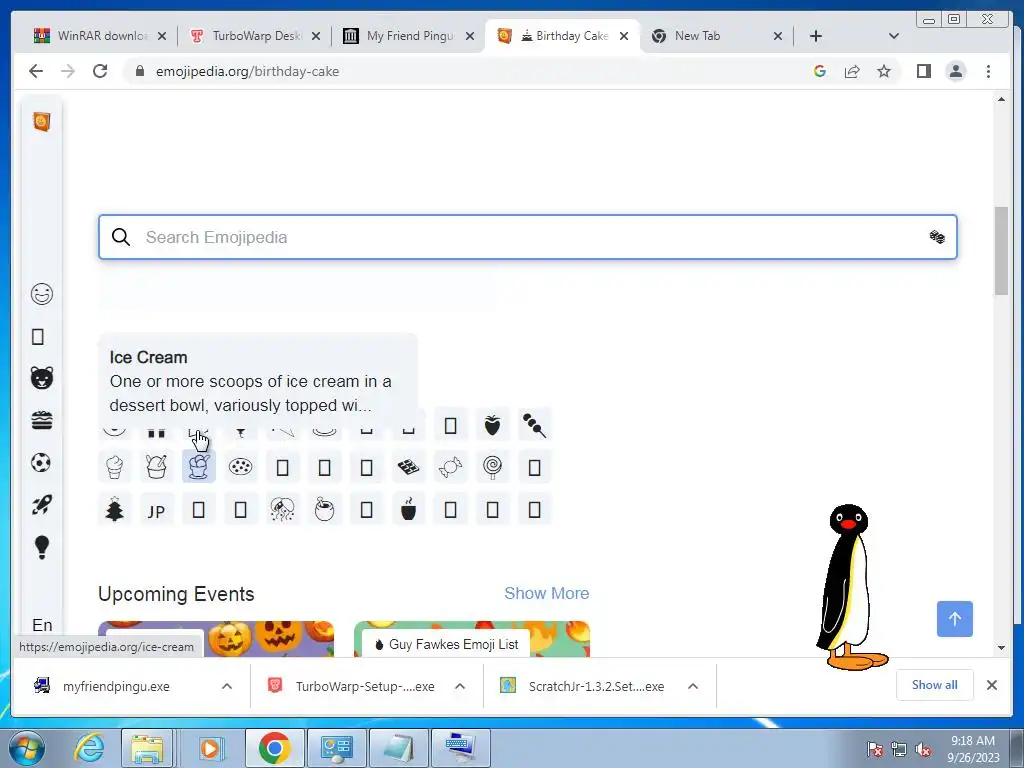1024x768 pixels.
Task: Click the random emoji dice icon
Action: click(937, 237)
